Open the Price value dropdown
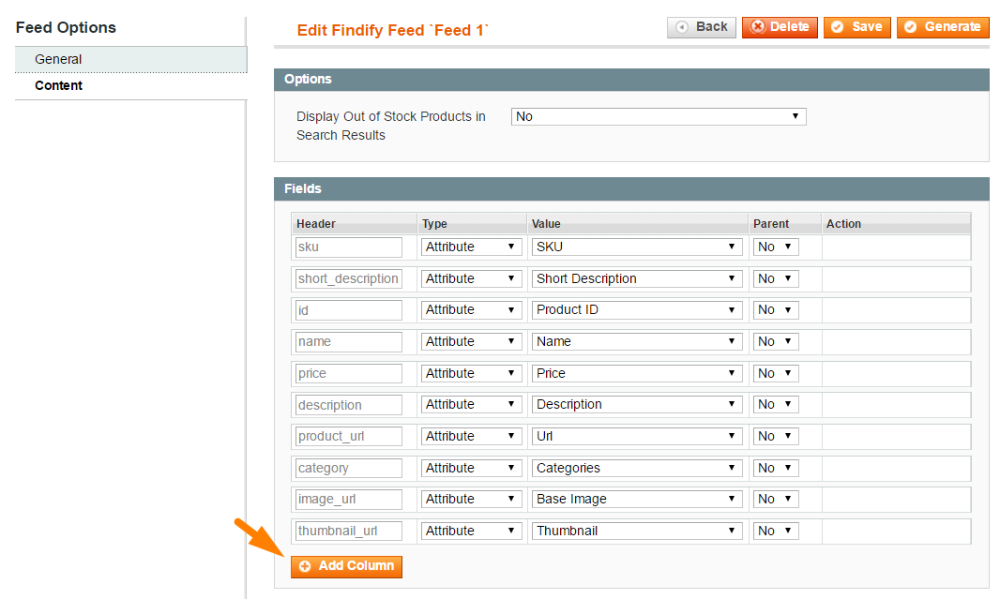The height and width of the screenshot is (599, 1000). click(637, 373)
